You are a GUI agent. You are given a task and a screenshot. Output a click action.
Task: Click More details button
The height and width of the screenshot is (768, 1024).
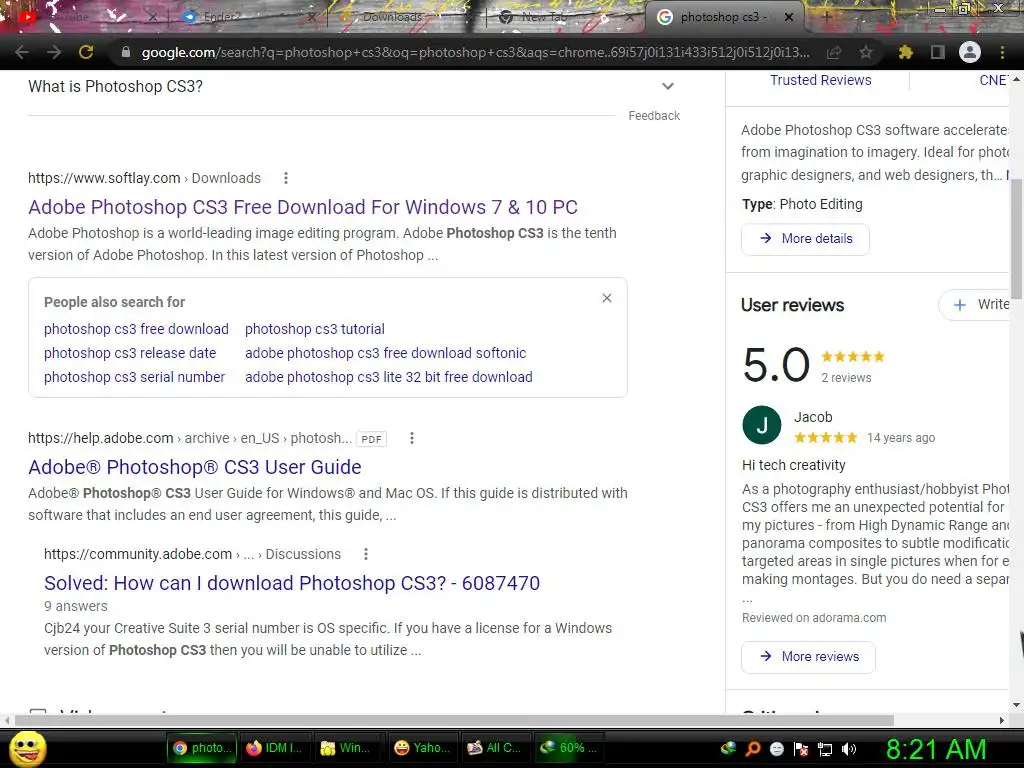click(805, 238)
